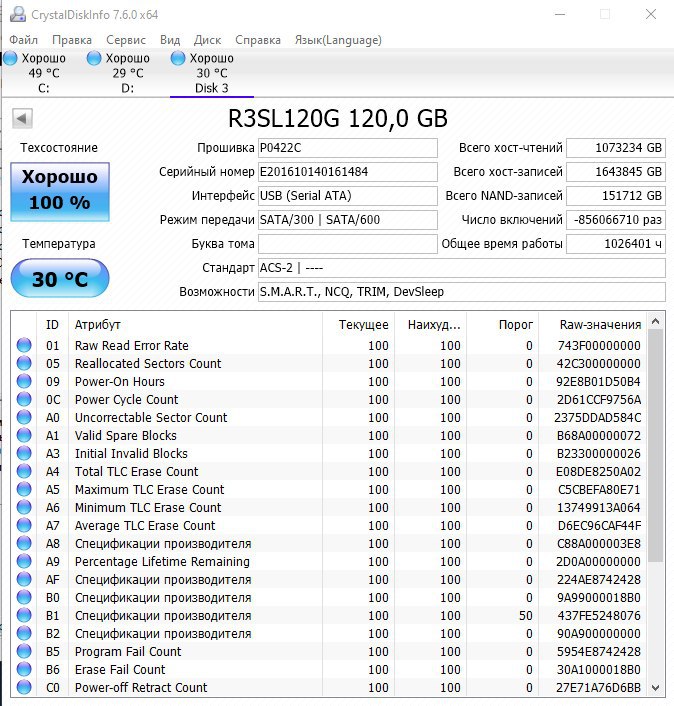Click blue status dot for Program Fail Count
The height and width of the screenshot is (706, 674).
pos(24,652)
